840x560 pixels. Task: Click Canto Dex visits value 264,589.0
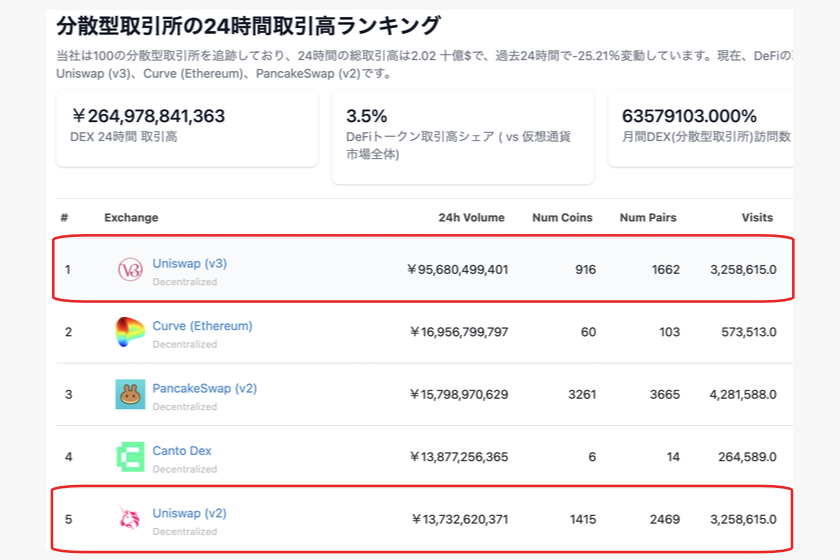click(x=747, y=457)
